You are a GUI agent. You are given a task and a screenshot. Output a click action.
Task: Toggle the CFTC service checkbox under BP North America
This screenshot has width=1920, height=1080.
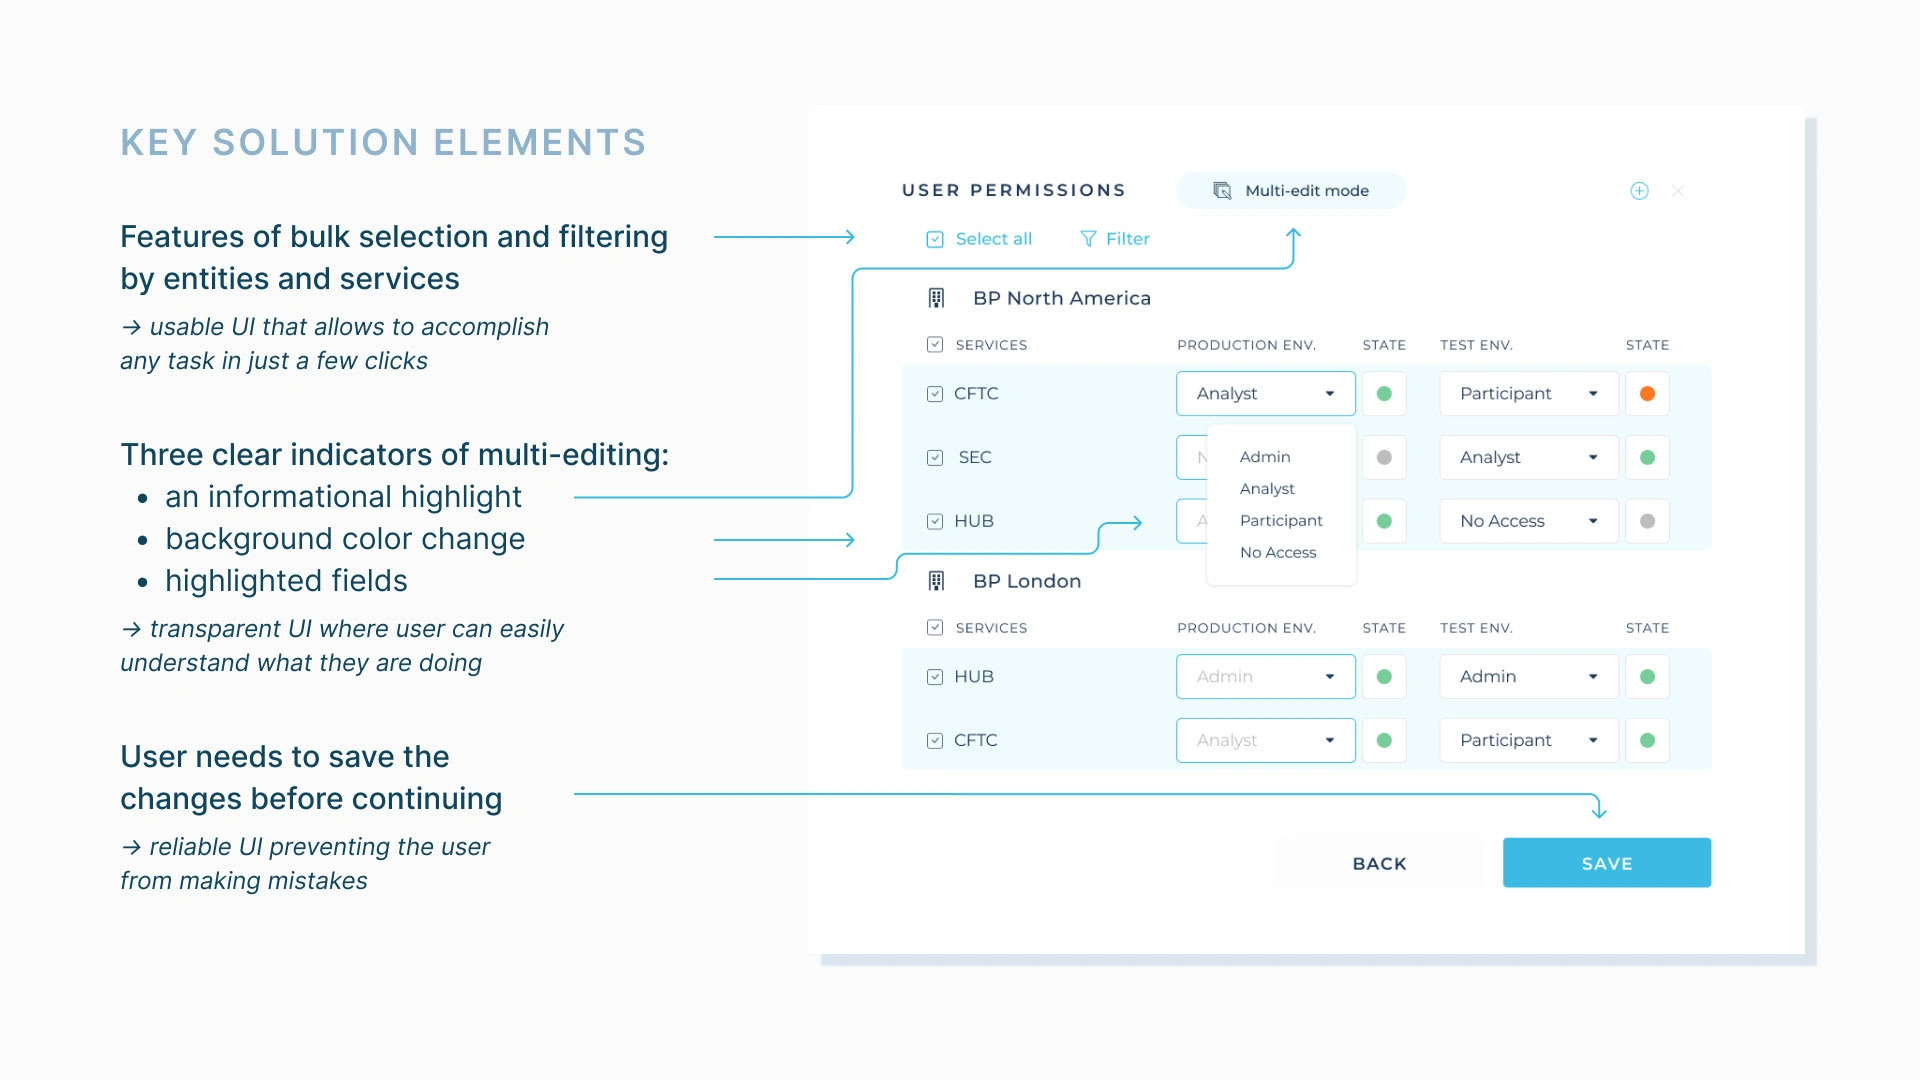click(934, 393)
